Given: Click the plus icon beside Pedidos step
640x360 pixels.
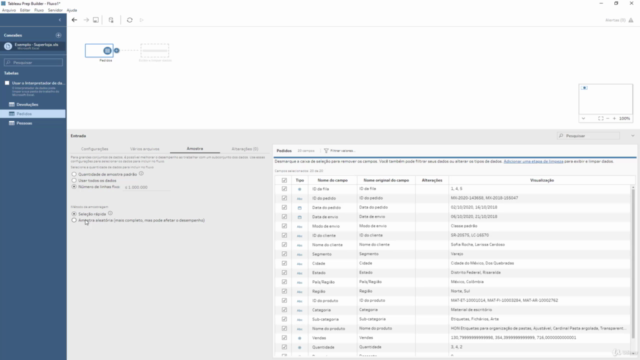Looking at the screenshot, I should tap(117, 51).
